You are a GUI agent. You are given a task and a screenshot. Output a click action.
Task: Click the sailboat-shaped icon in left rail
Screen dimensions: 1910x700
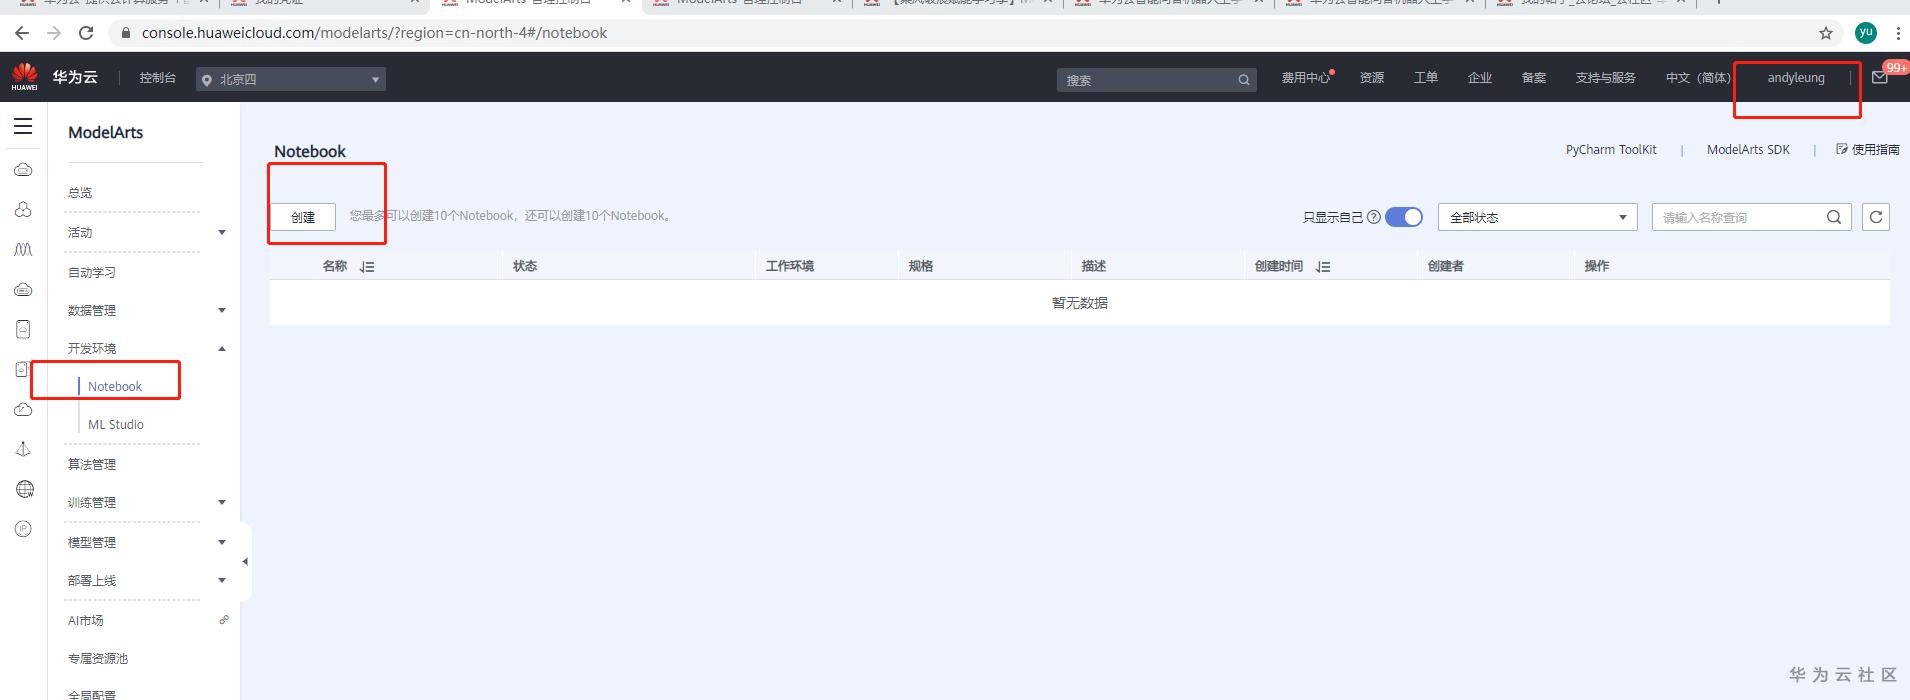tap(23, 449)
